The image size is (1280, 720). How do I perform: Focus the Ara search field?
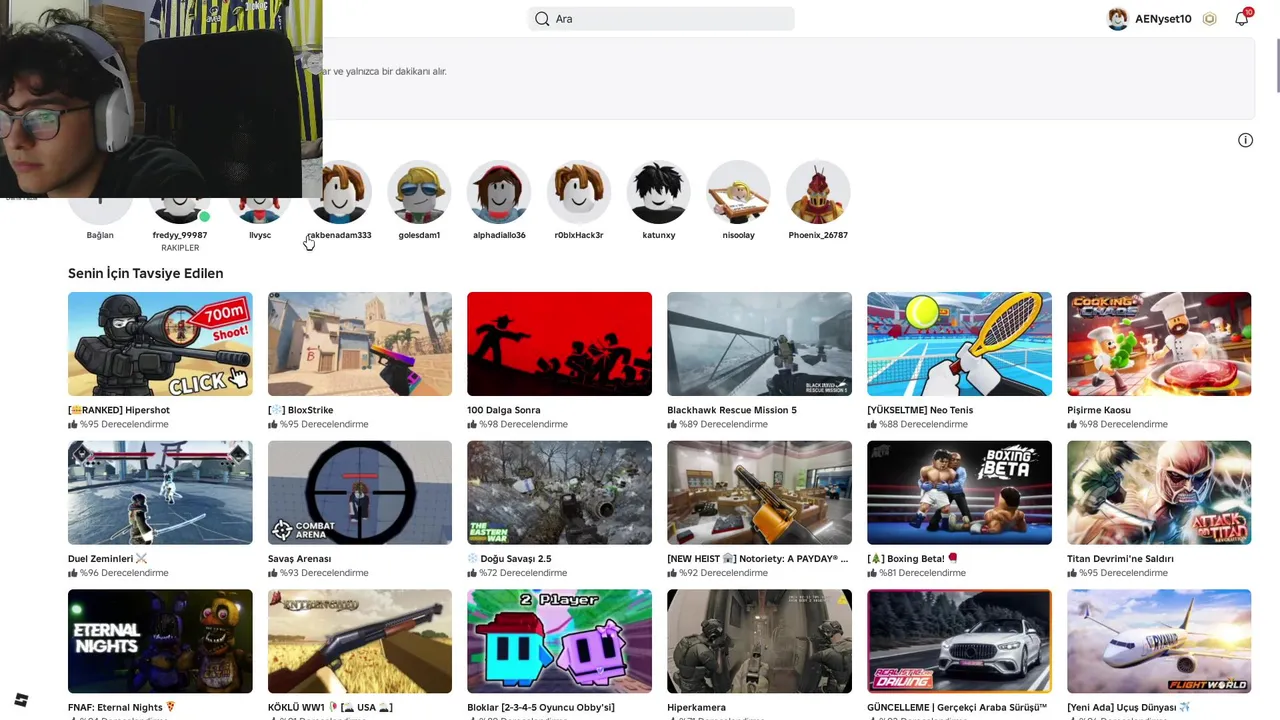[x=661, y=19]
